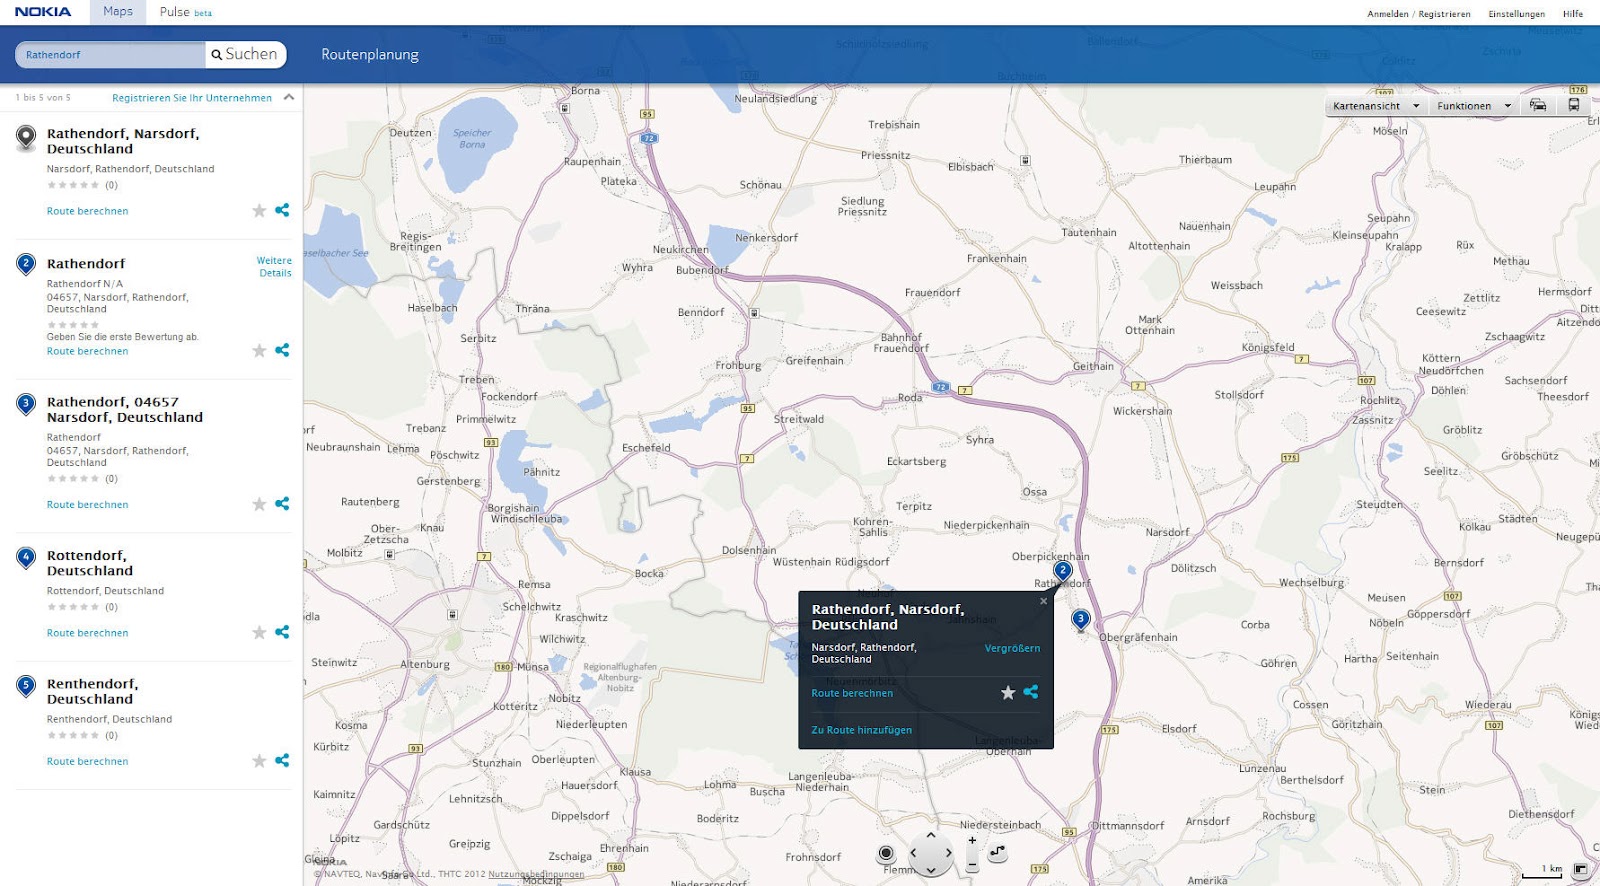Click the 'Rathendorf, 04657 Narsdorf' result title
Image resolution: width=1600 pixels, height=886 pixels.
tap(124, 409)
